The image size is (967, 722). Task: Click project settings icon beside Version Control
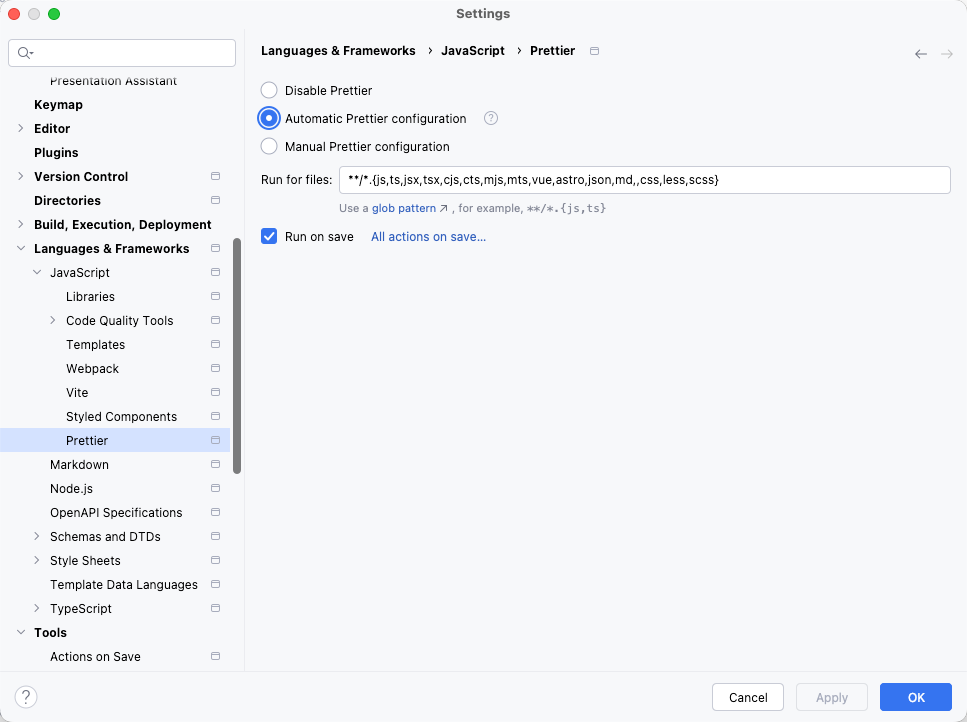click(x=215, y=177)
